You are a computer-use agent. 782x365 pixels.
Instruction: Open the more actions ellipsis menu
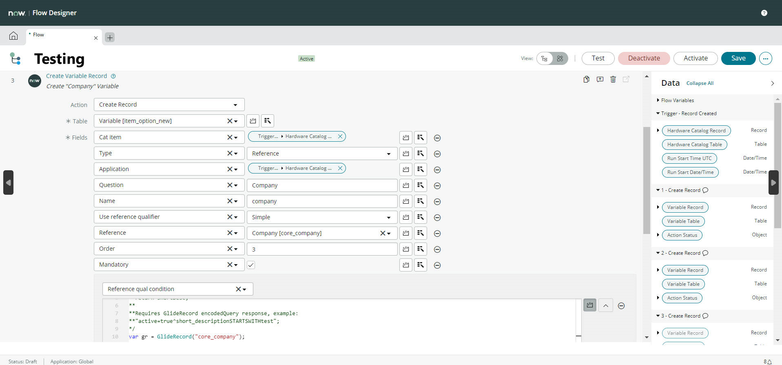tap(766, 58)
